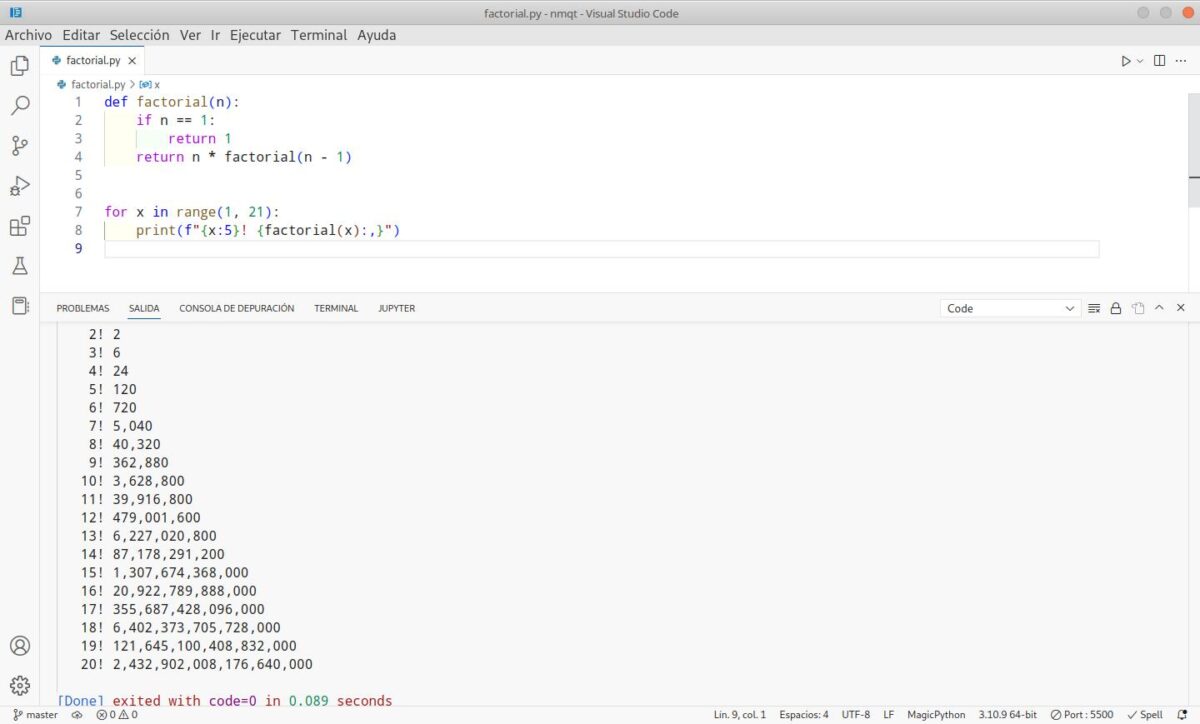Open the output channel selector showing Code
Image resolution: width=1200 pixels, height=724 pixels.
1010,308
